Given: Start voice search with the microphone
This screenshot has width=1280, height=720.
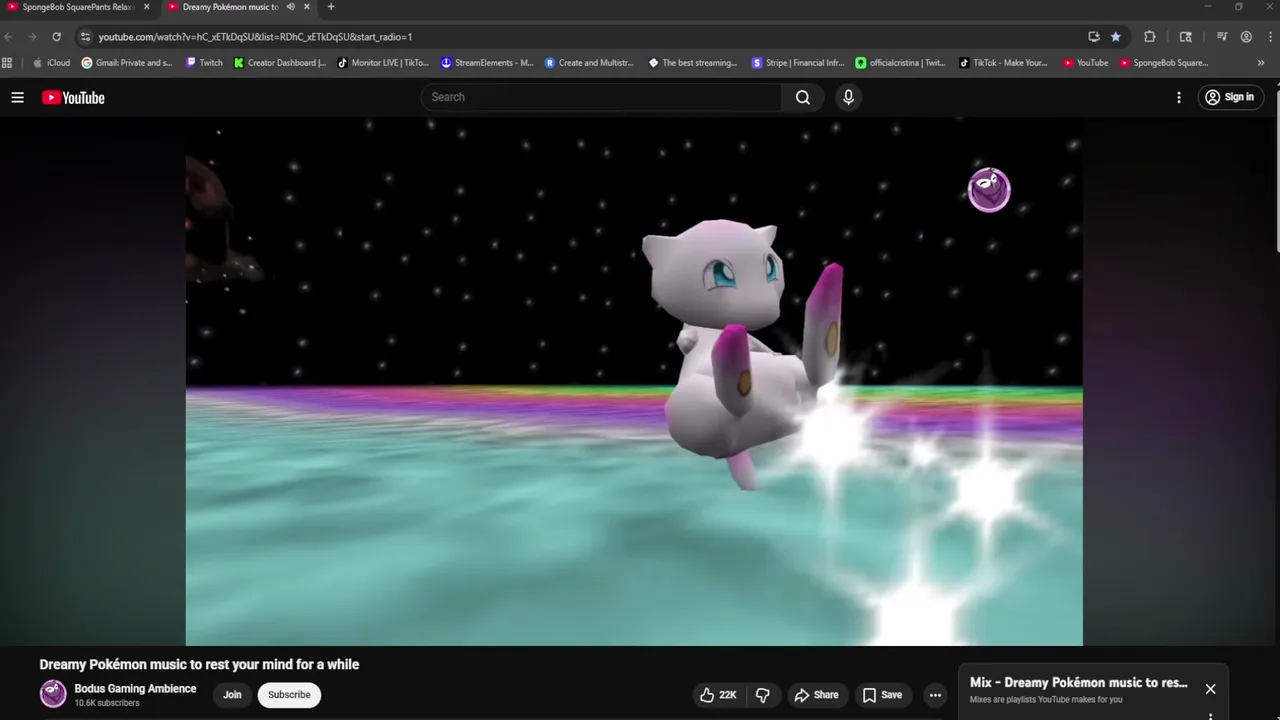Looking at the screenshot, I should click(848, 97).
